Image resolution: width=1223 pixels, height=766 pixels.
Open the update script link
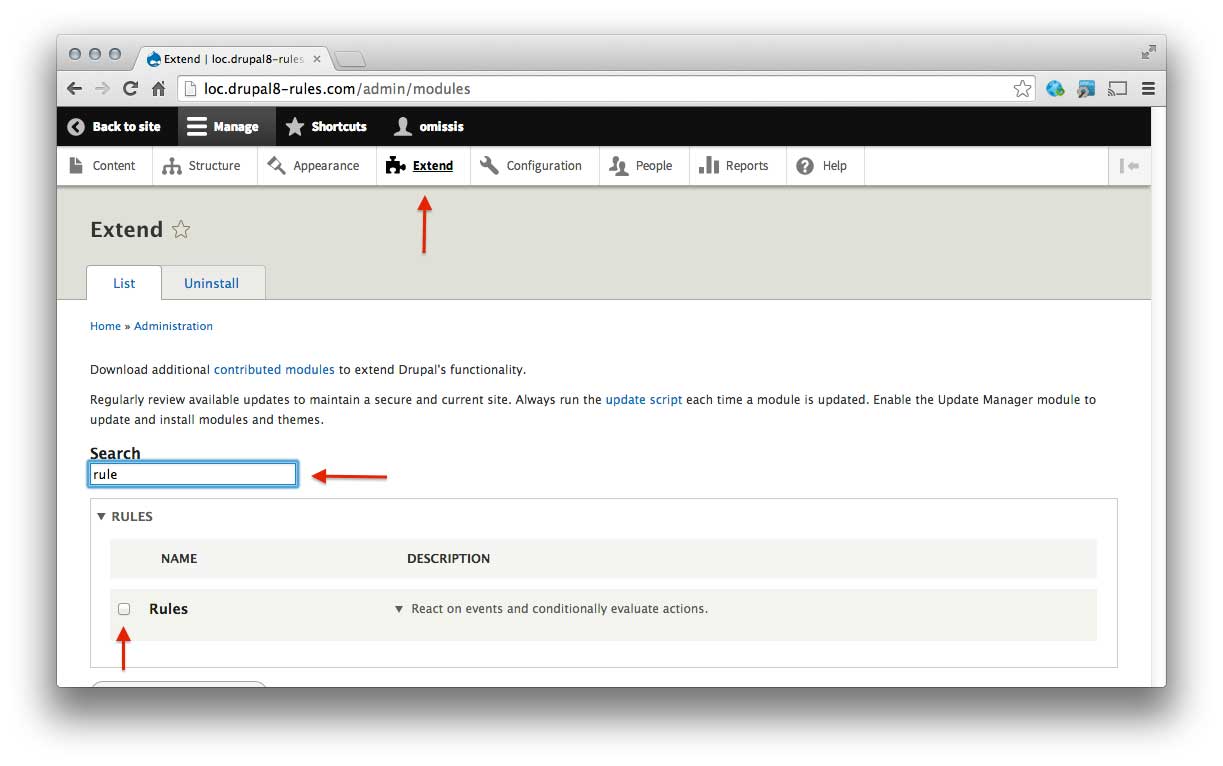pyautogui.click(x=644, y=400)
